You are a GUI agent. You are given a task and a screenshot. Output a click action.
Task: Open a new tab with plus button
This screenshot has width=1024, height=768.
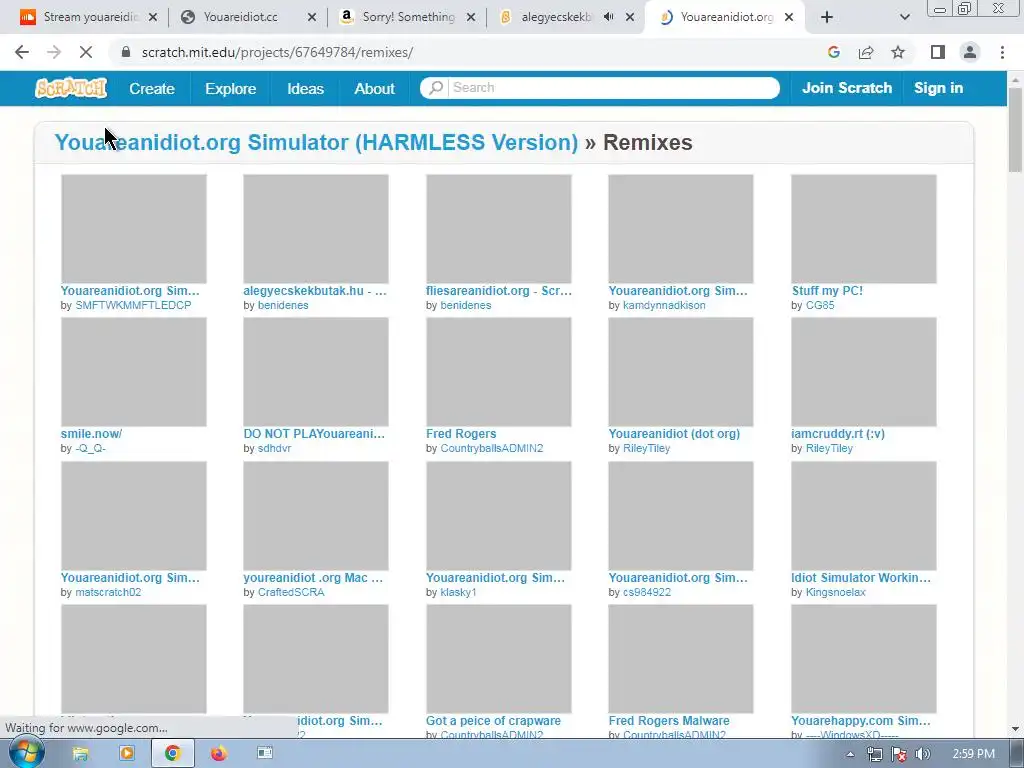click(827, 18)
